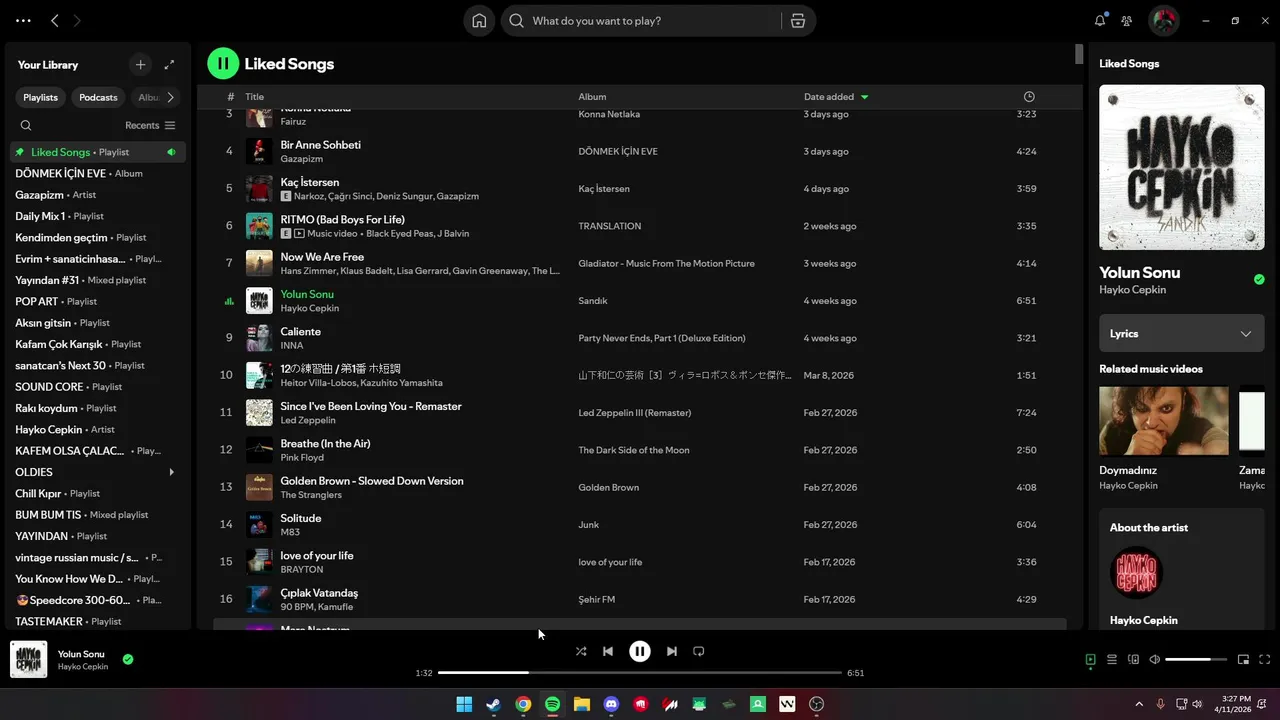Screen dimensions: 1280x720
Task: Open the three-dot app menu
Action: [23, 20]
